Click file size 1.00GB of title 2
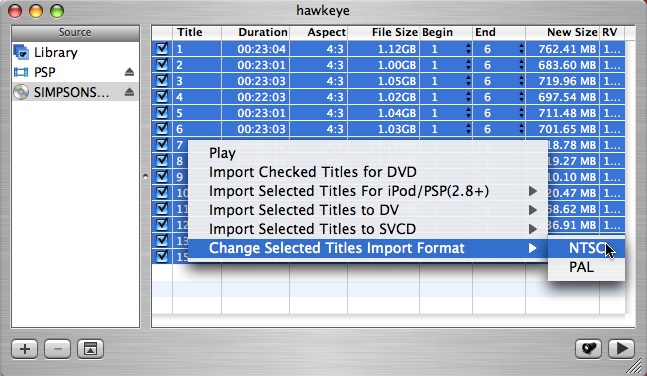 (397, 65)
